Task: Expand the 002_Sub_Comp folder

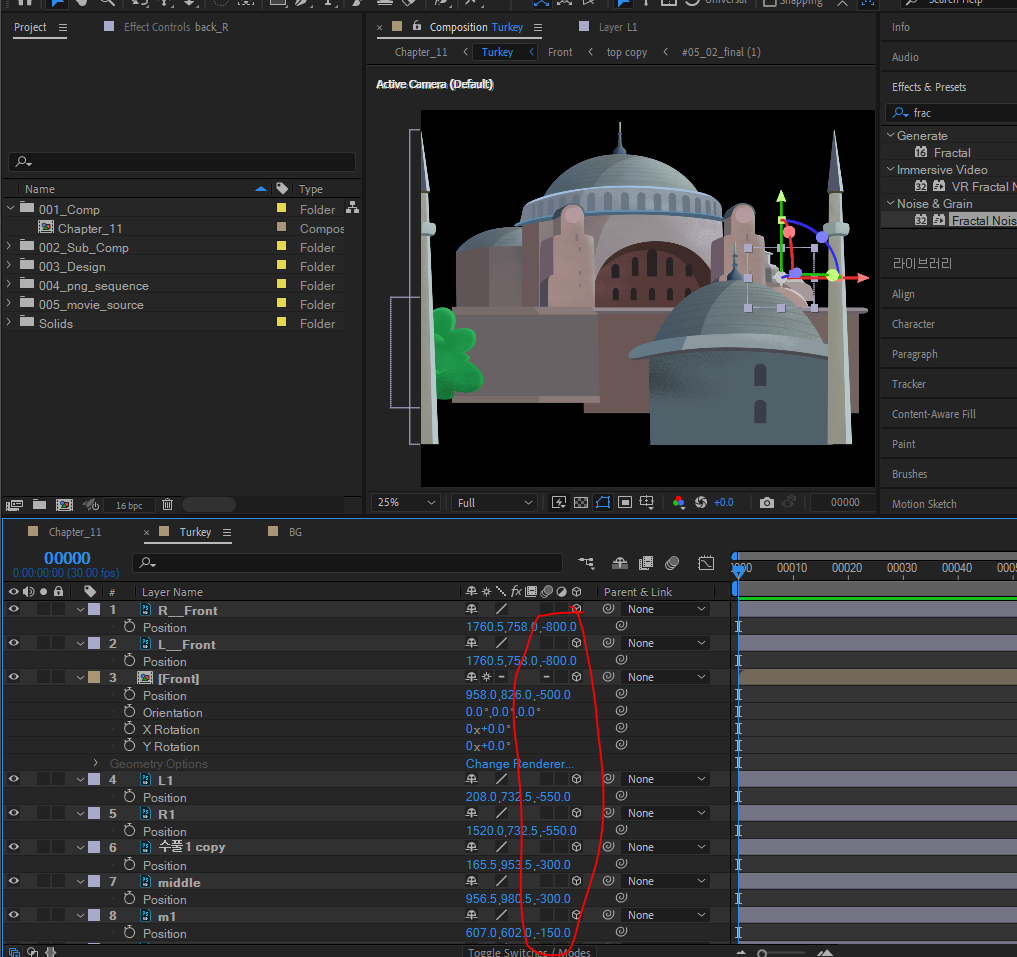Action: [x=8, y=247]
